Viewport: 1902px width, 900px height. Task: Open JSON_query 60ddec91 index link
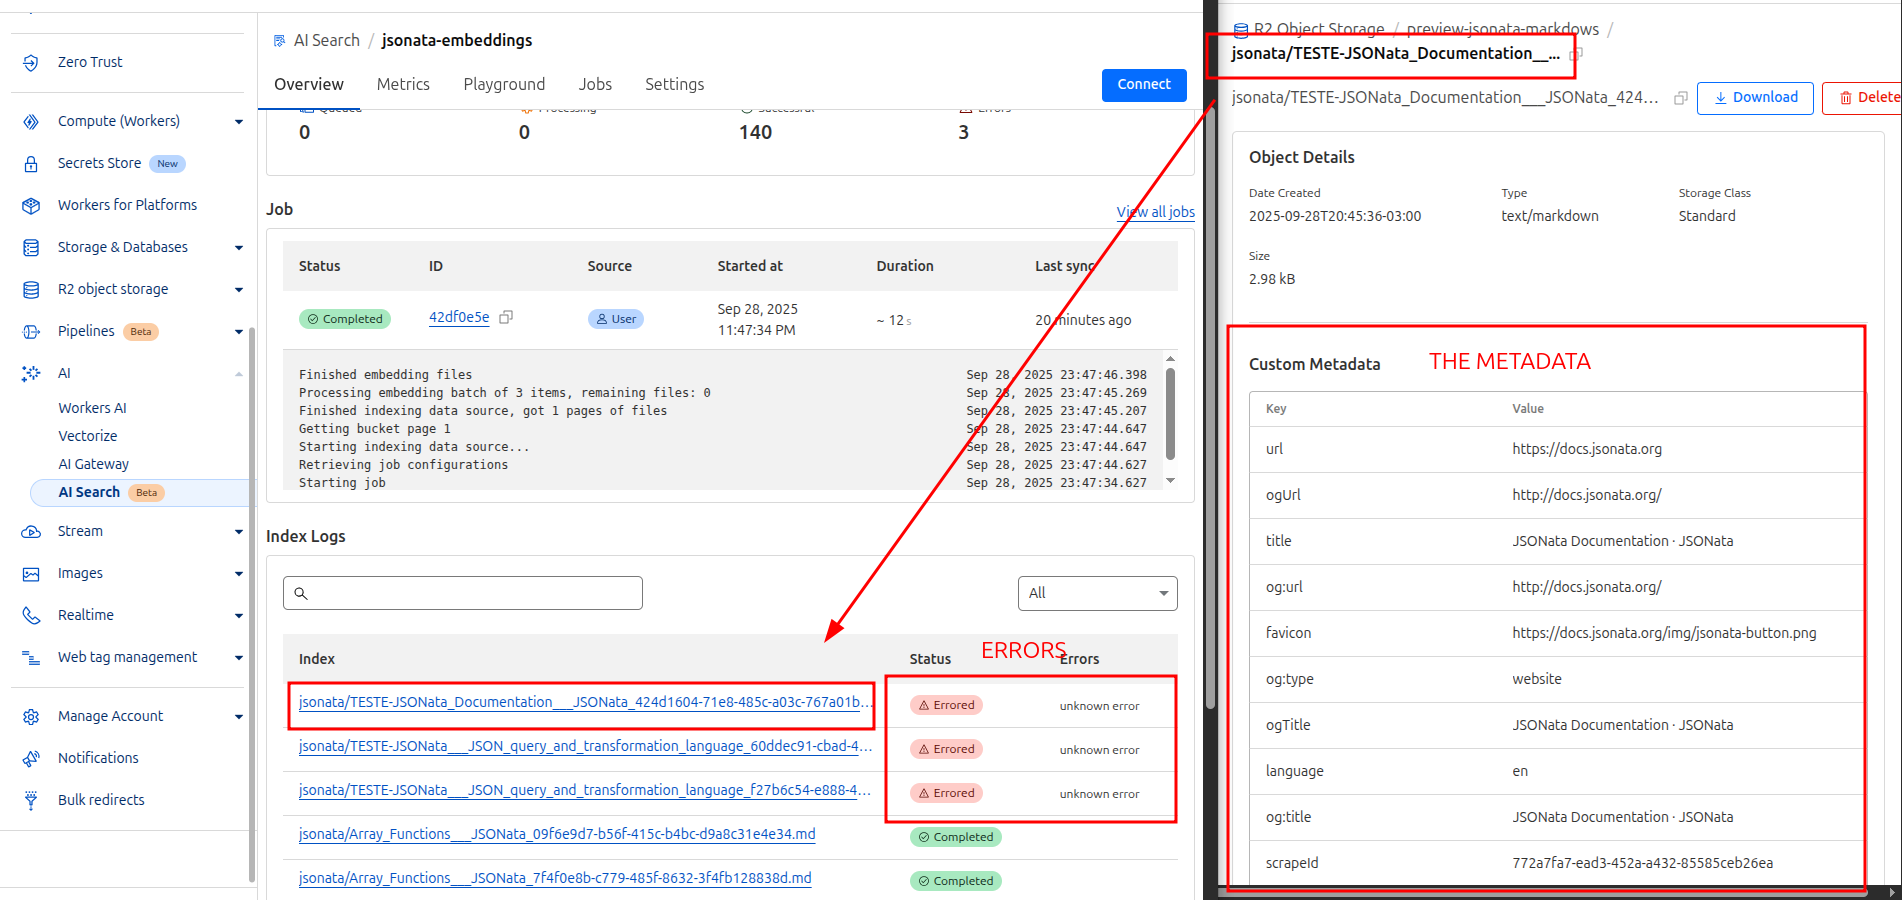(x=585, y=746)
